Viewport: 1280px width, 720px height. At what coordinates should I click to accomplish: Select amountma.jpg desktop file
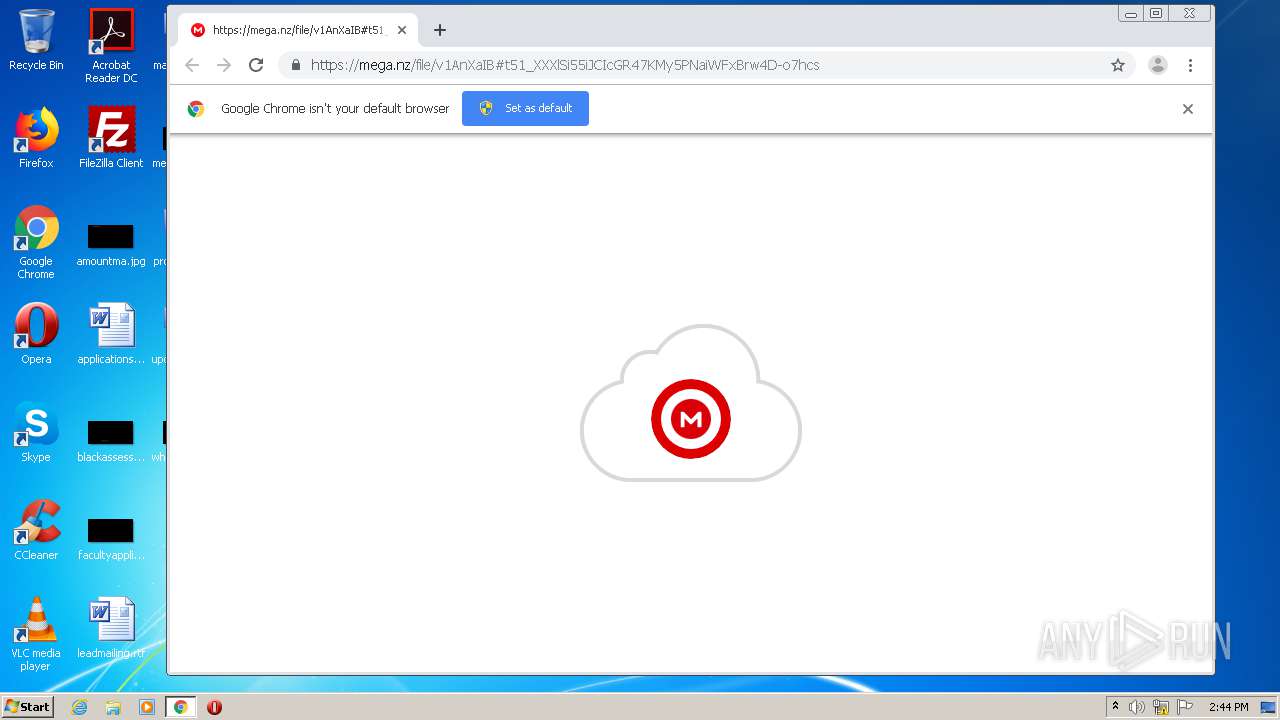(x=111, y=245)
